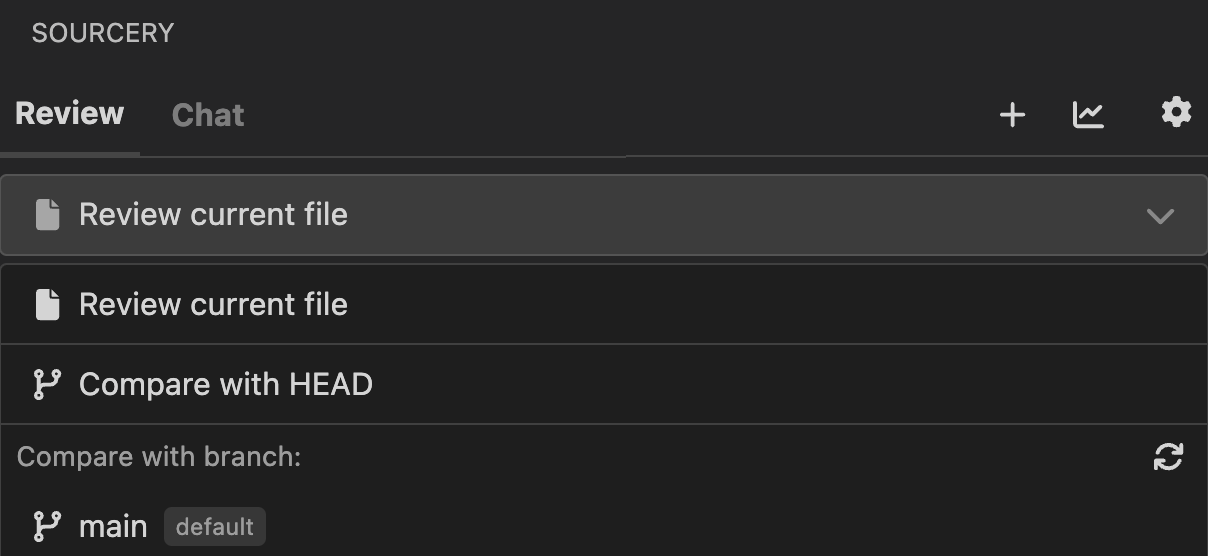
Task: Click the file icon in the first dropdown option
Action: click(x=47, y=304)
